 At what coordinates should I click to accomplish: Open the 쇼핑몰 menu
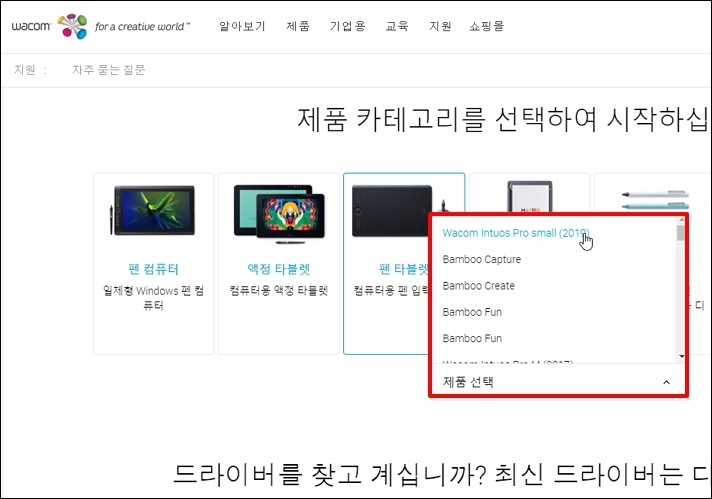(x=487, y=26)
